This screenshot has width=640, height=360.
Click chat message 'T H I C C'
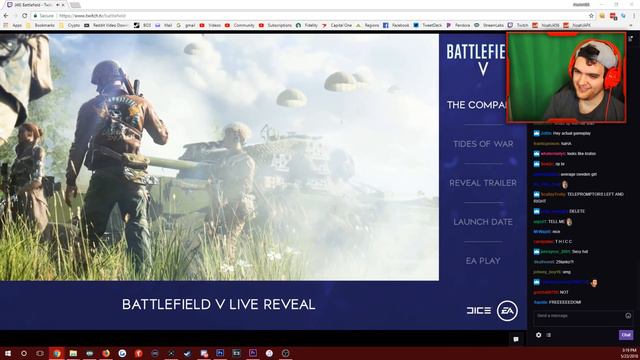[564, 242]
